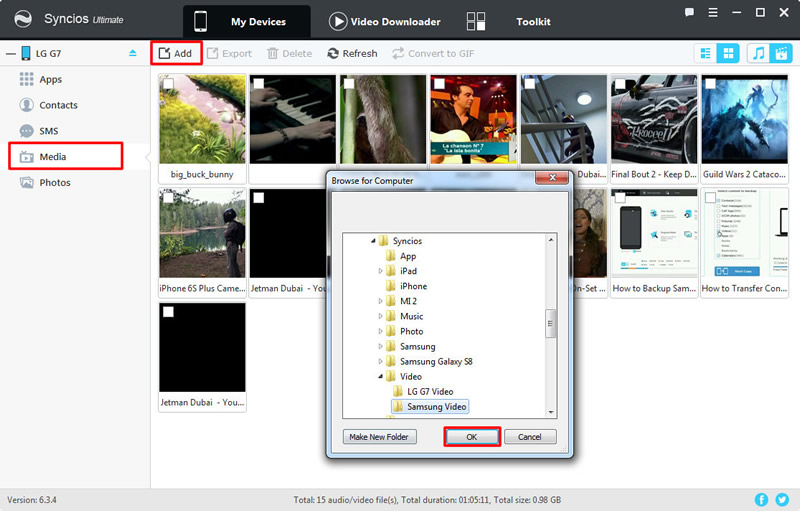800x511 pixels.
Task: Check the piano video checkbox
Action: pyautogui.click(x=259, y=84)
